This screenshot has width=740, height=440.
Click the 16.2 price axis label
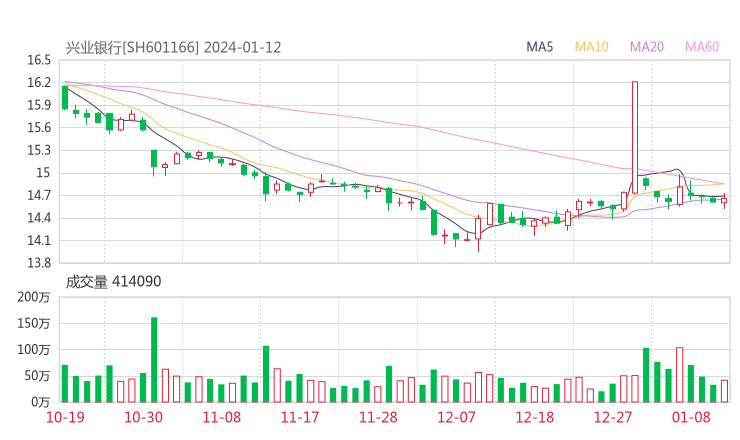pos(39,83)
